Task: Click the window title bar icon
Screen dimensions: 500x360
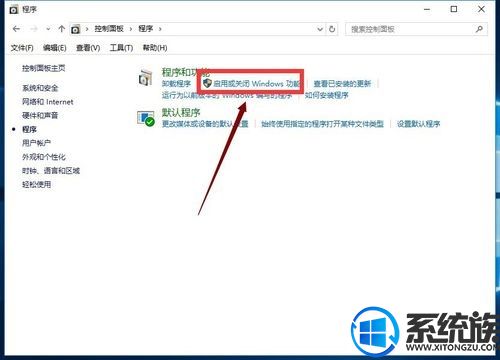Action: [14, 10]
